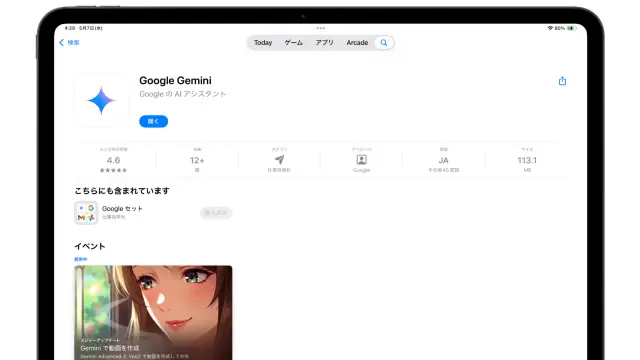Viewport: 640px width, 360px height.
Task: Tap the Google Gemini sparkle app icon
Action: point(101,100)
